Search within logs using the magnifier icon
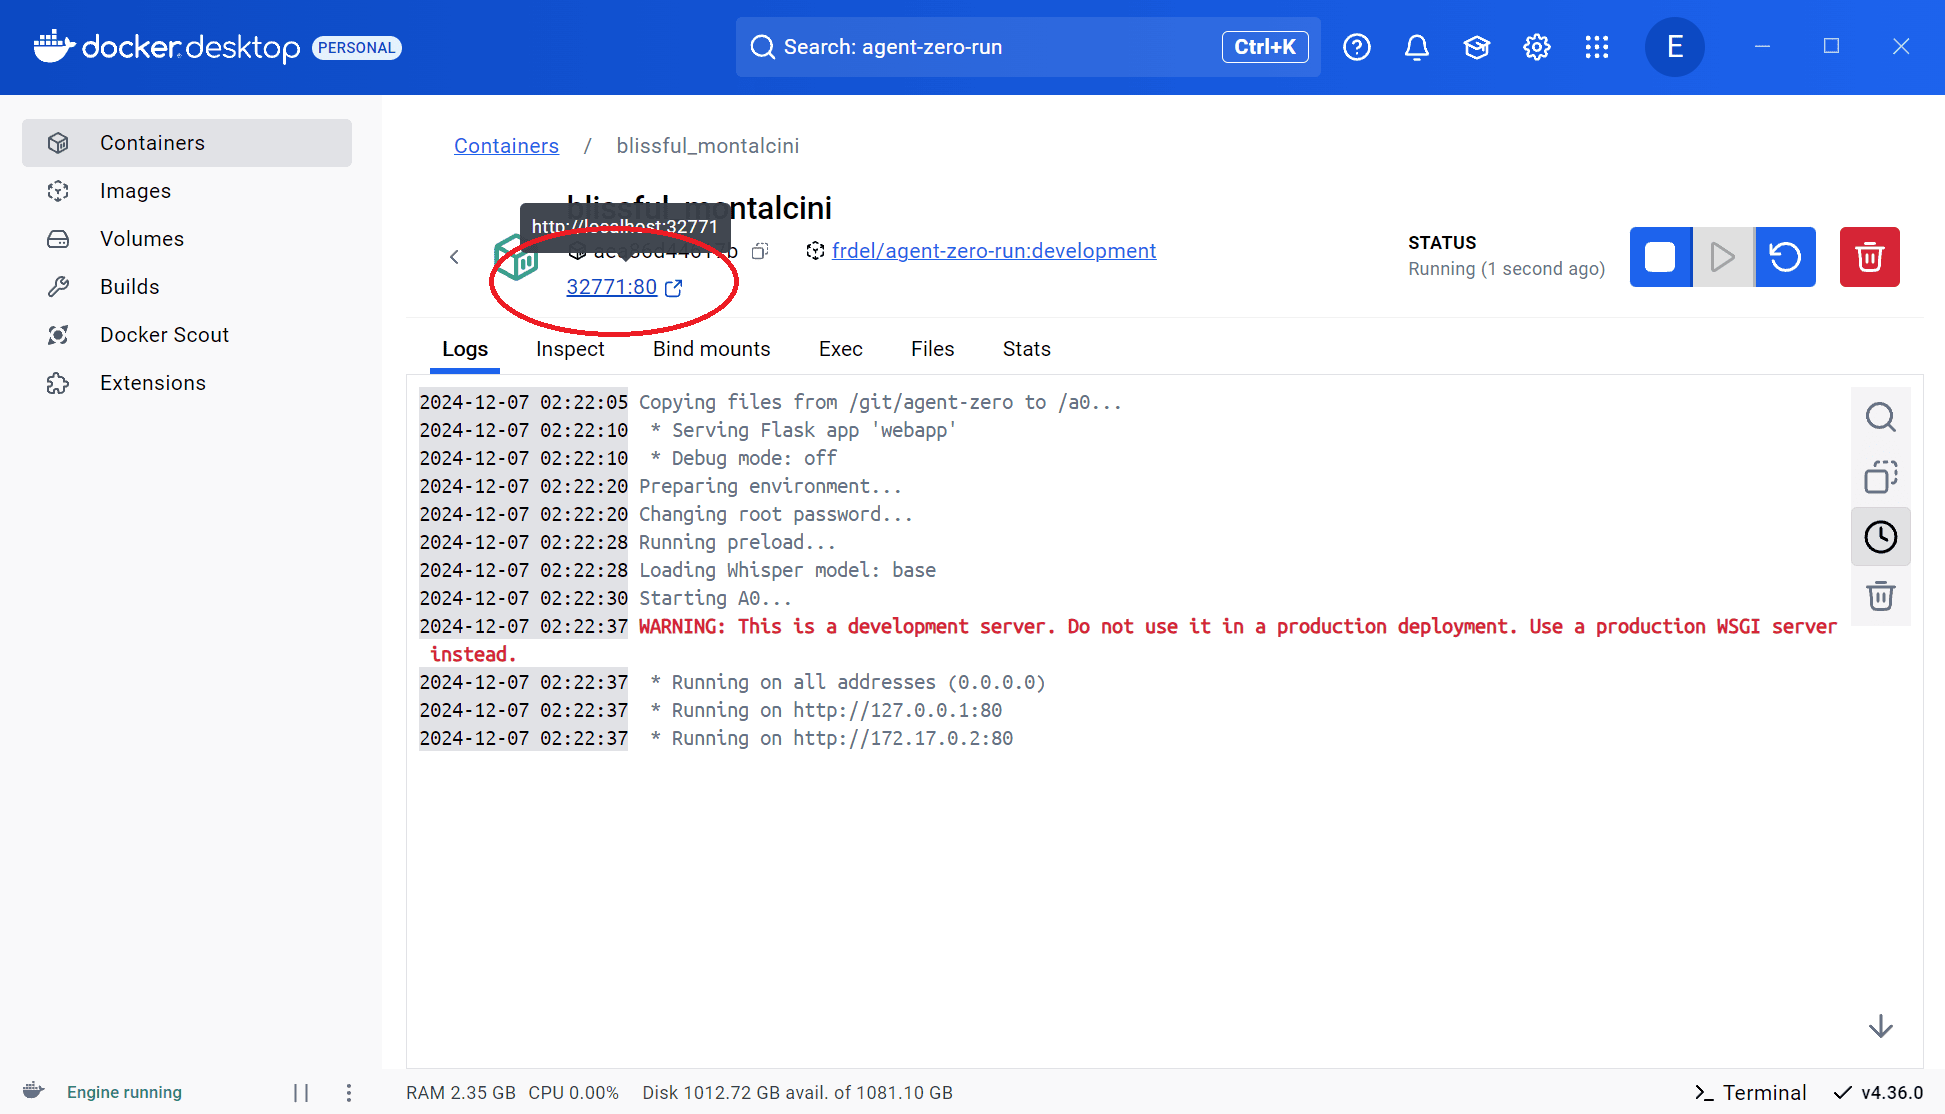The width and height of the screenshot is (1945, 1114). [1881, 417]
